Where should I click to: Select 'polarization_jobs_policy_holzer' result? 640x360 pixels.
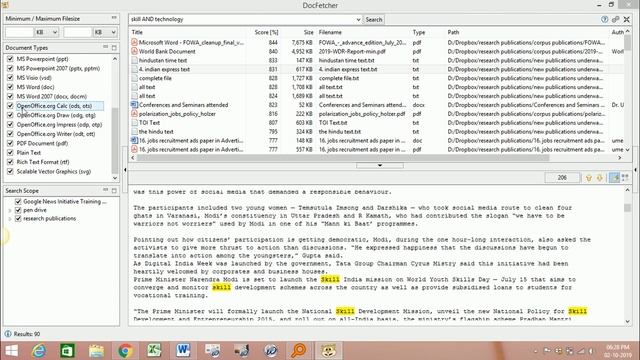[377, 114]
